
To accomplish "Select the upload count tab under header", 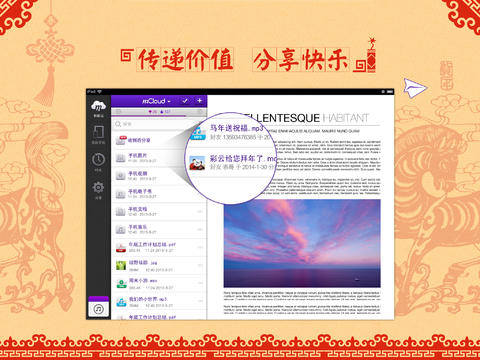I will 165,112.
